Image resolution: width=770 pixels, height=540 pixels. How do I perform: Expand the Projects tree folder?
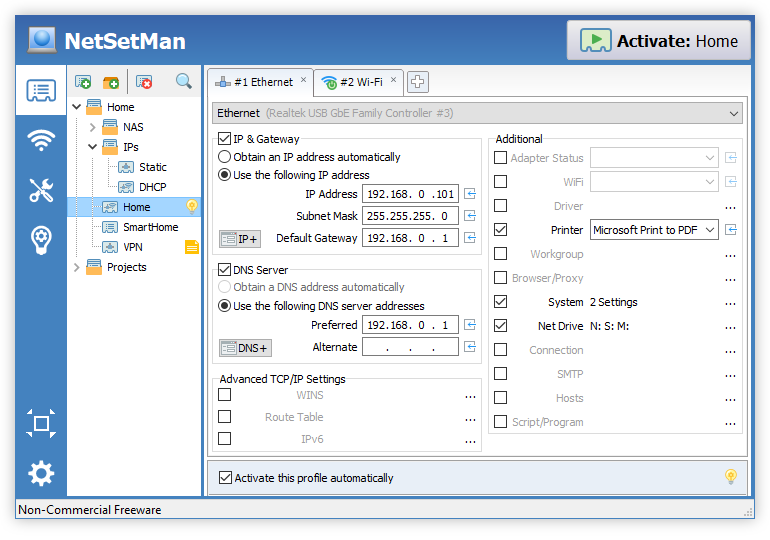tap(77, 267)
